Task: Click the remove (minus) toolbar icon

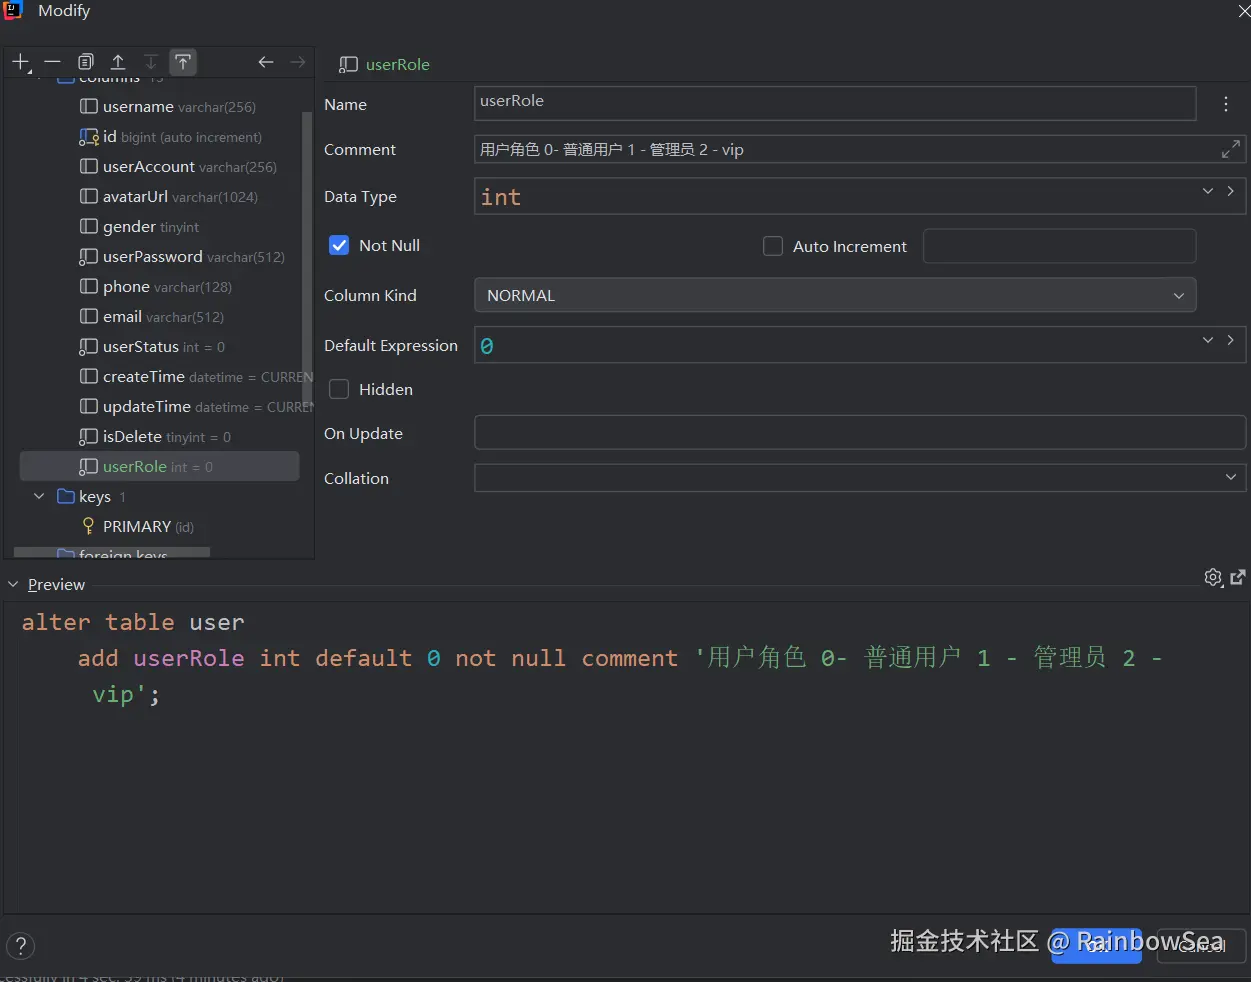Action: 53,62
